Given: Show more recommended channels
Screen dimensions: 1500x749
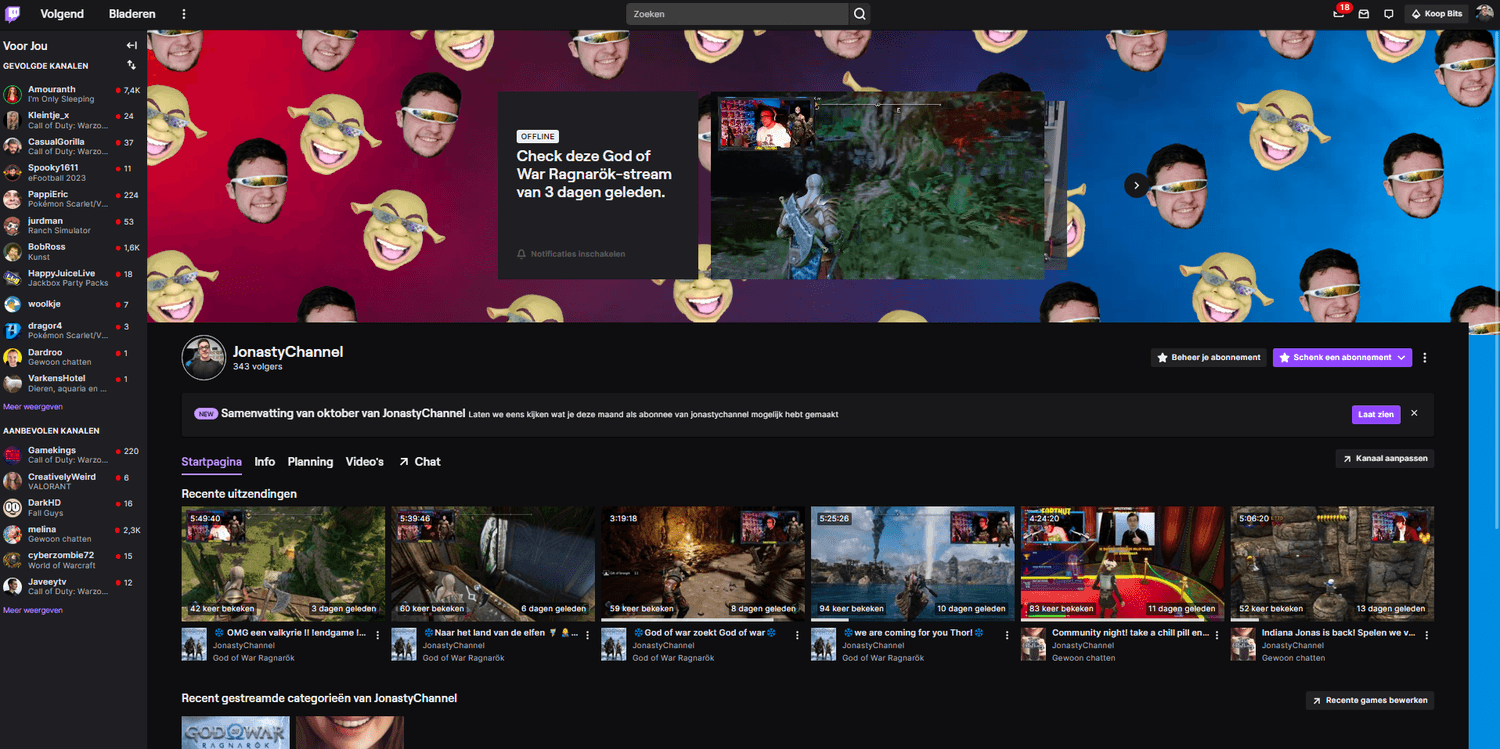Looking at the screenshot, I should (33, 610).
